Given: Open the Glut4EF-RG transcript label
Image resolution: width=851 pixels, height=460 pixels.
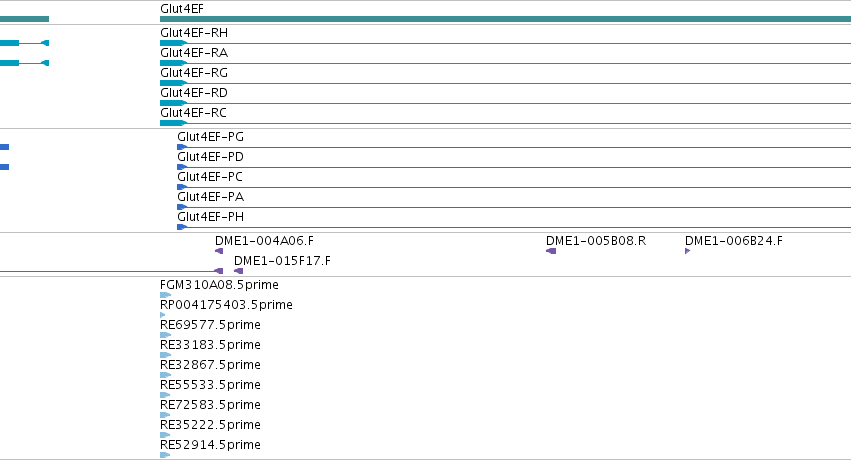Looking at the screenshot, I should [194, 73].
